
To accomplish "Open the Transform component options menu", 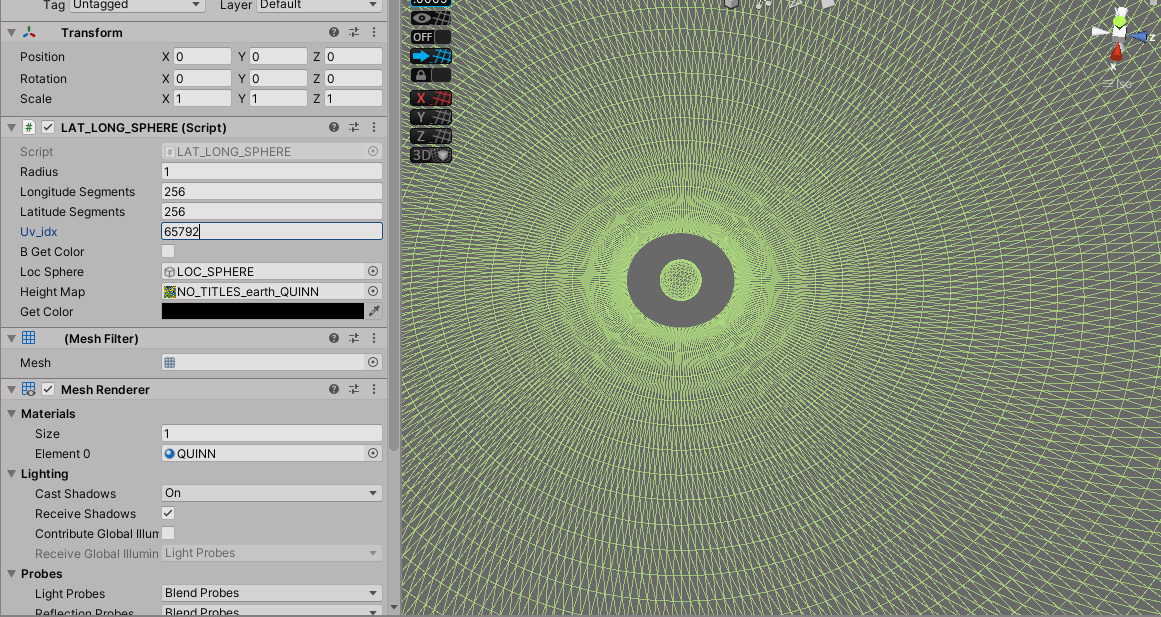I will pos(374,32).
